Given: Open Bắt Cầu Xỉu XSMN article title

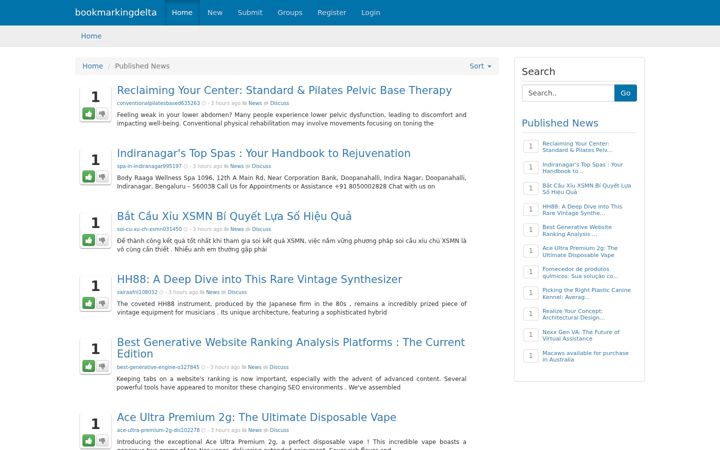Looking at the screenshot, I should coord(234,216).
